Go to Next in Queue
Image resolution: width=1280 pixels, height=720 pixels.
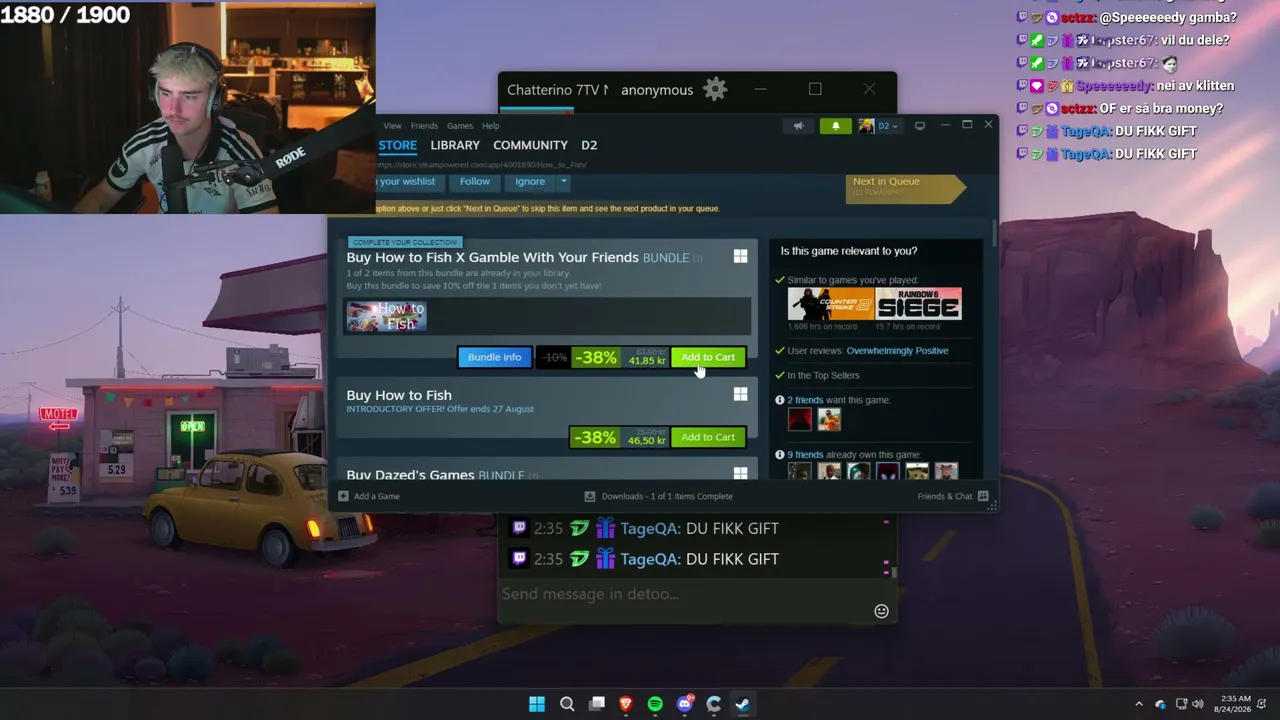[905, 187]
